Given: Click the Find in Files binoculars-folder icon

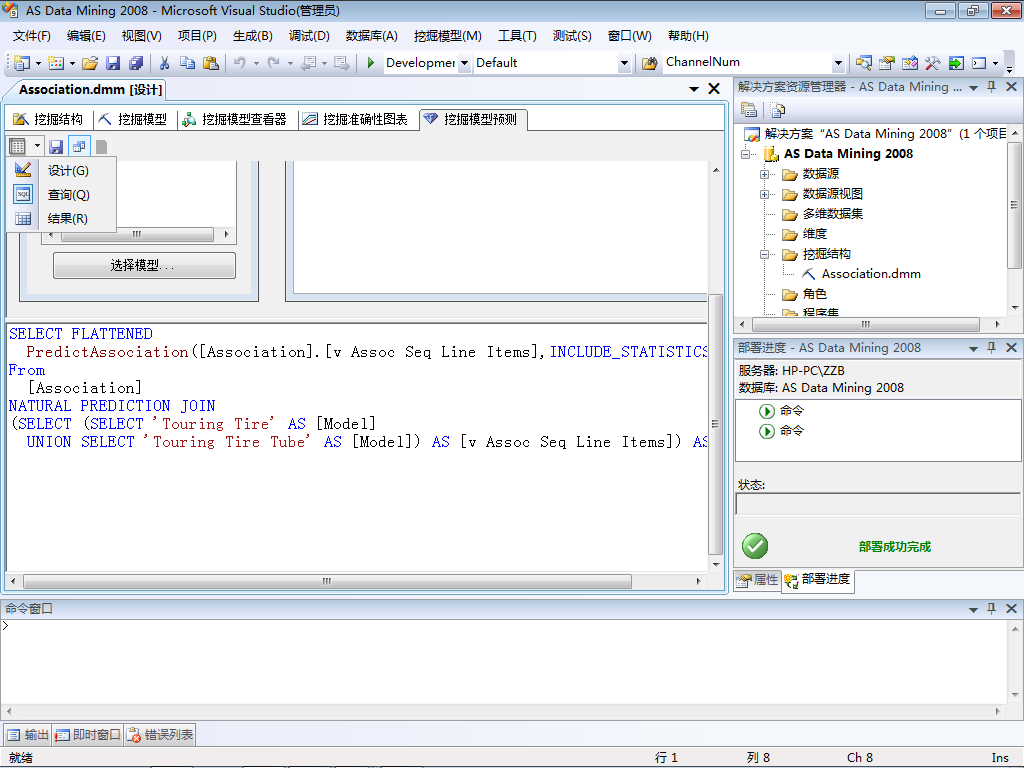Looking at the screenshot, I should coord(649,63).
